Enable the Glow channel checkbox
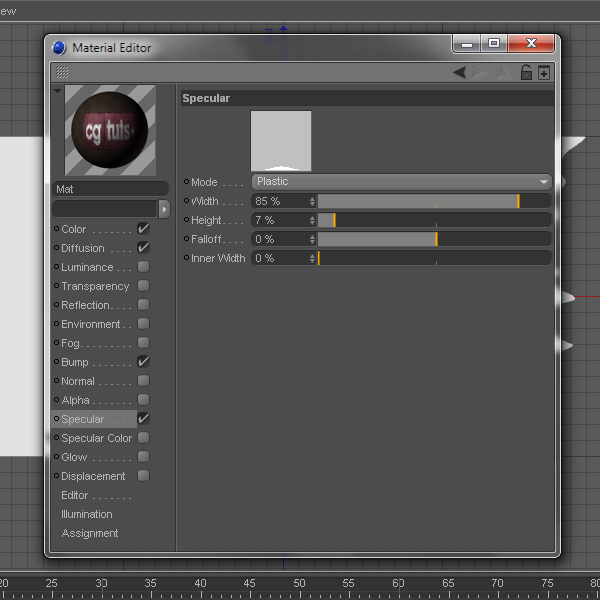600x600 pixels. point(143,457)
